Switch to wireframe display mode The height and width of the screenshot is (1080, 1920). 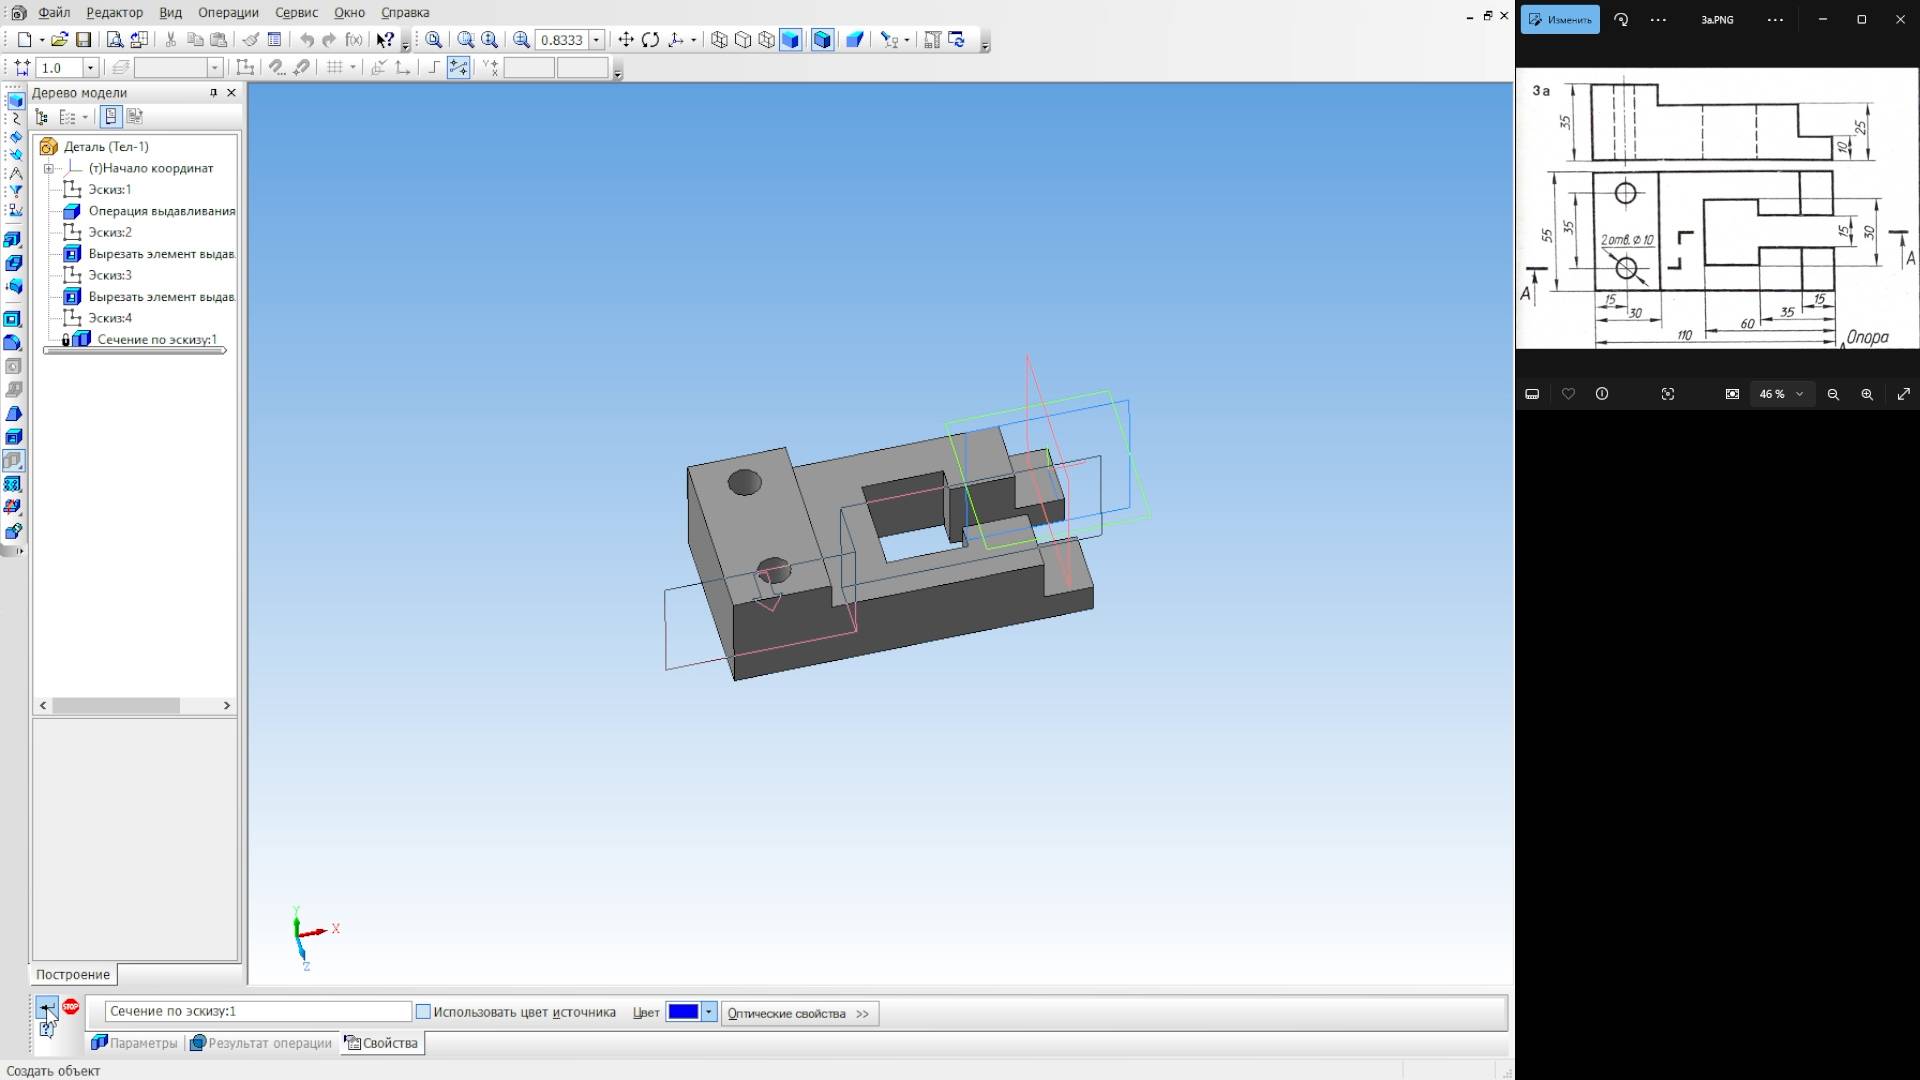pos(719,40)
